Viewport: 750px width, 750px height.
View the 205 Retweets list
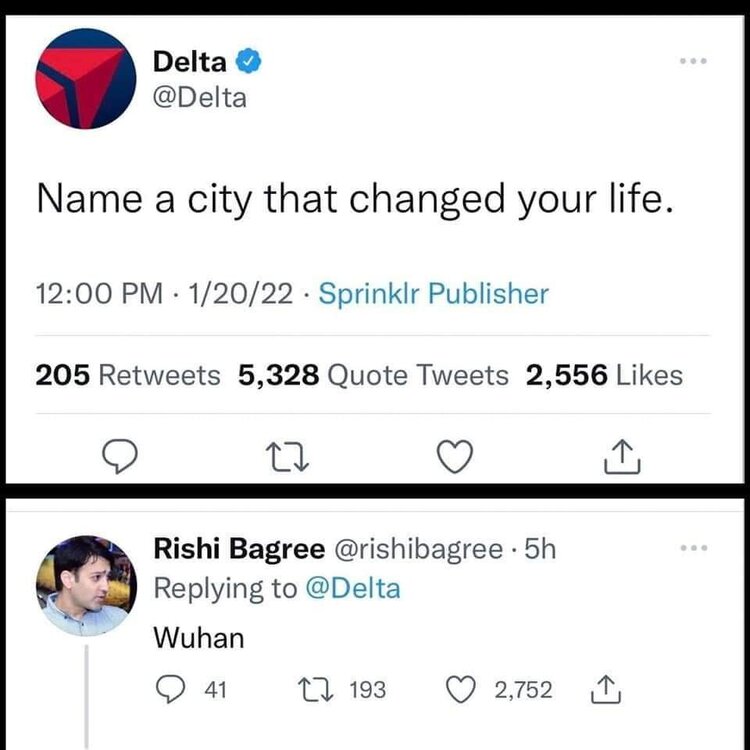128,375
